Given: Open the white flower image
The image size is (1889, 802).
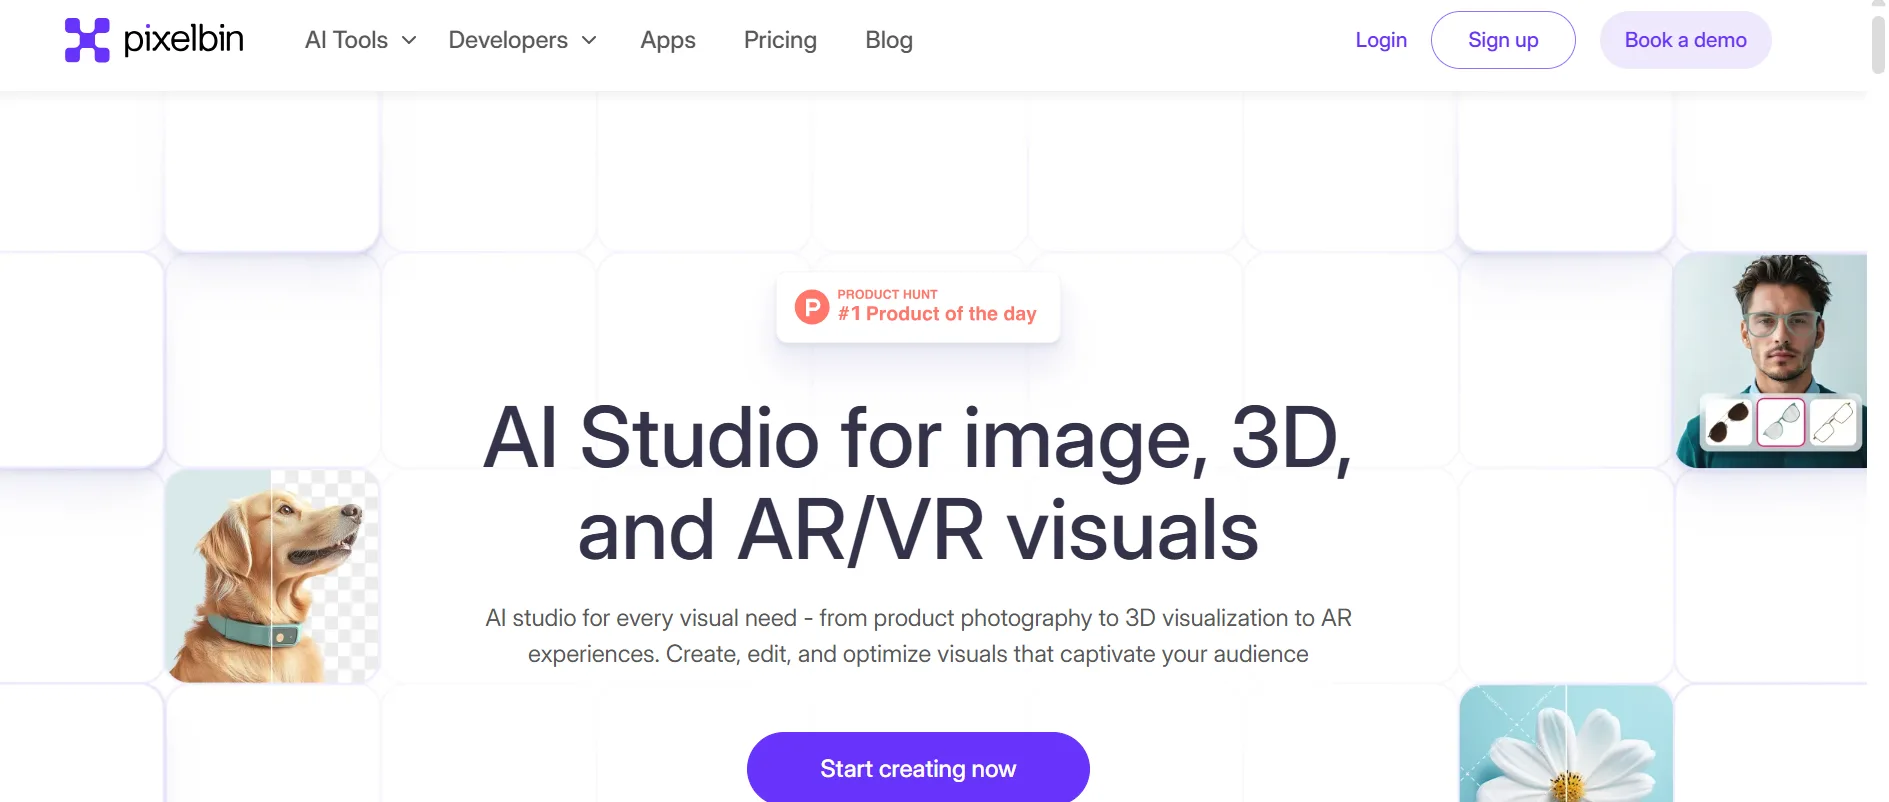Looking at the screenshot, I should pyautogui.click(x=1566, y=745).
